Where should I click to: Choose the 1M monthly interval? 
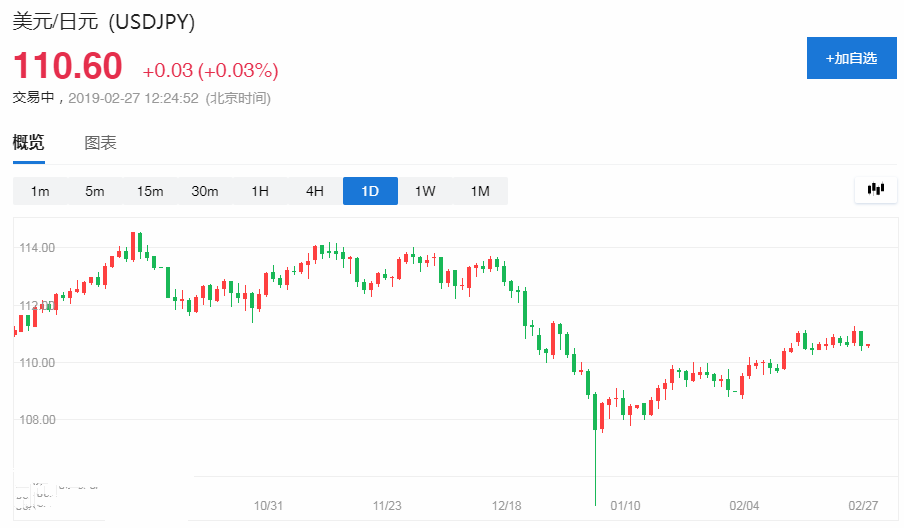480,191
